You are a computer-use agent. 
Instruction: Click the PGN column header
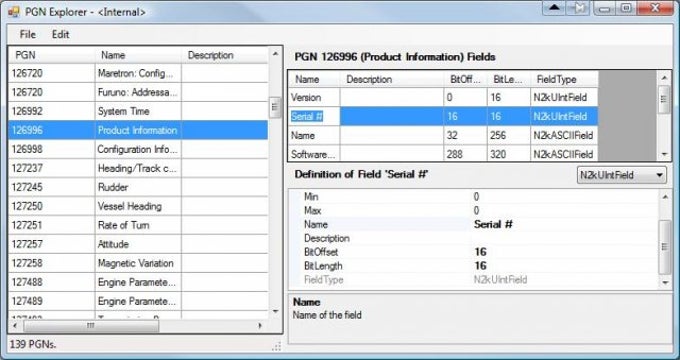click(x=51, y=55)
